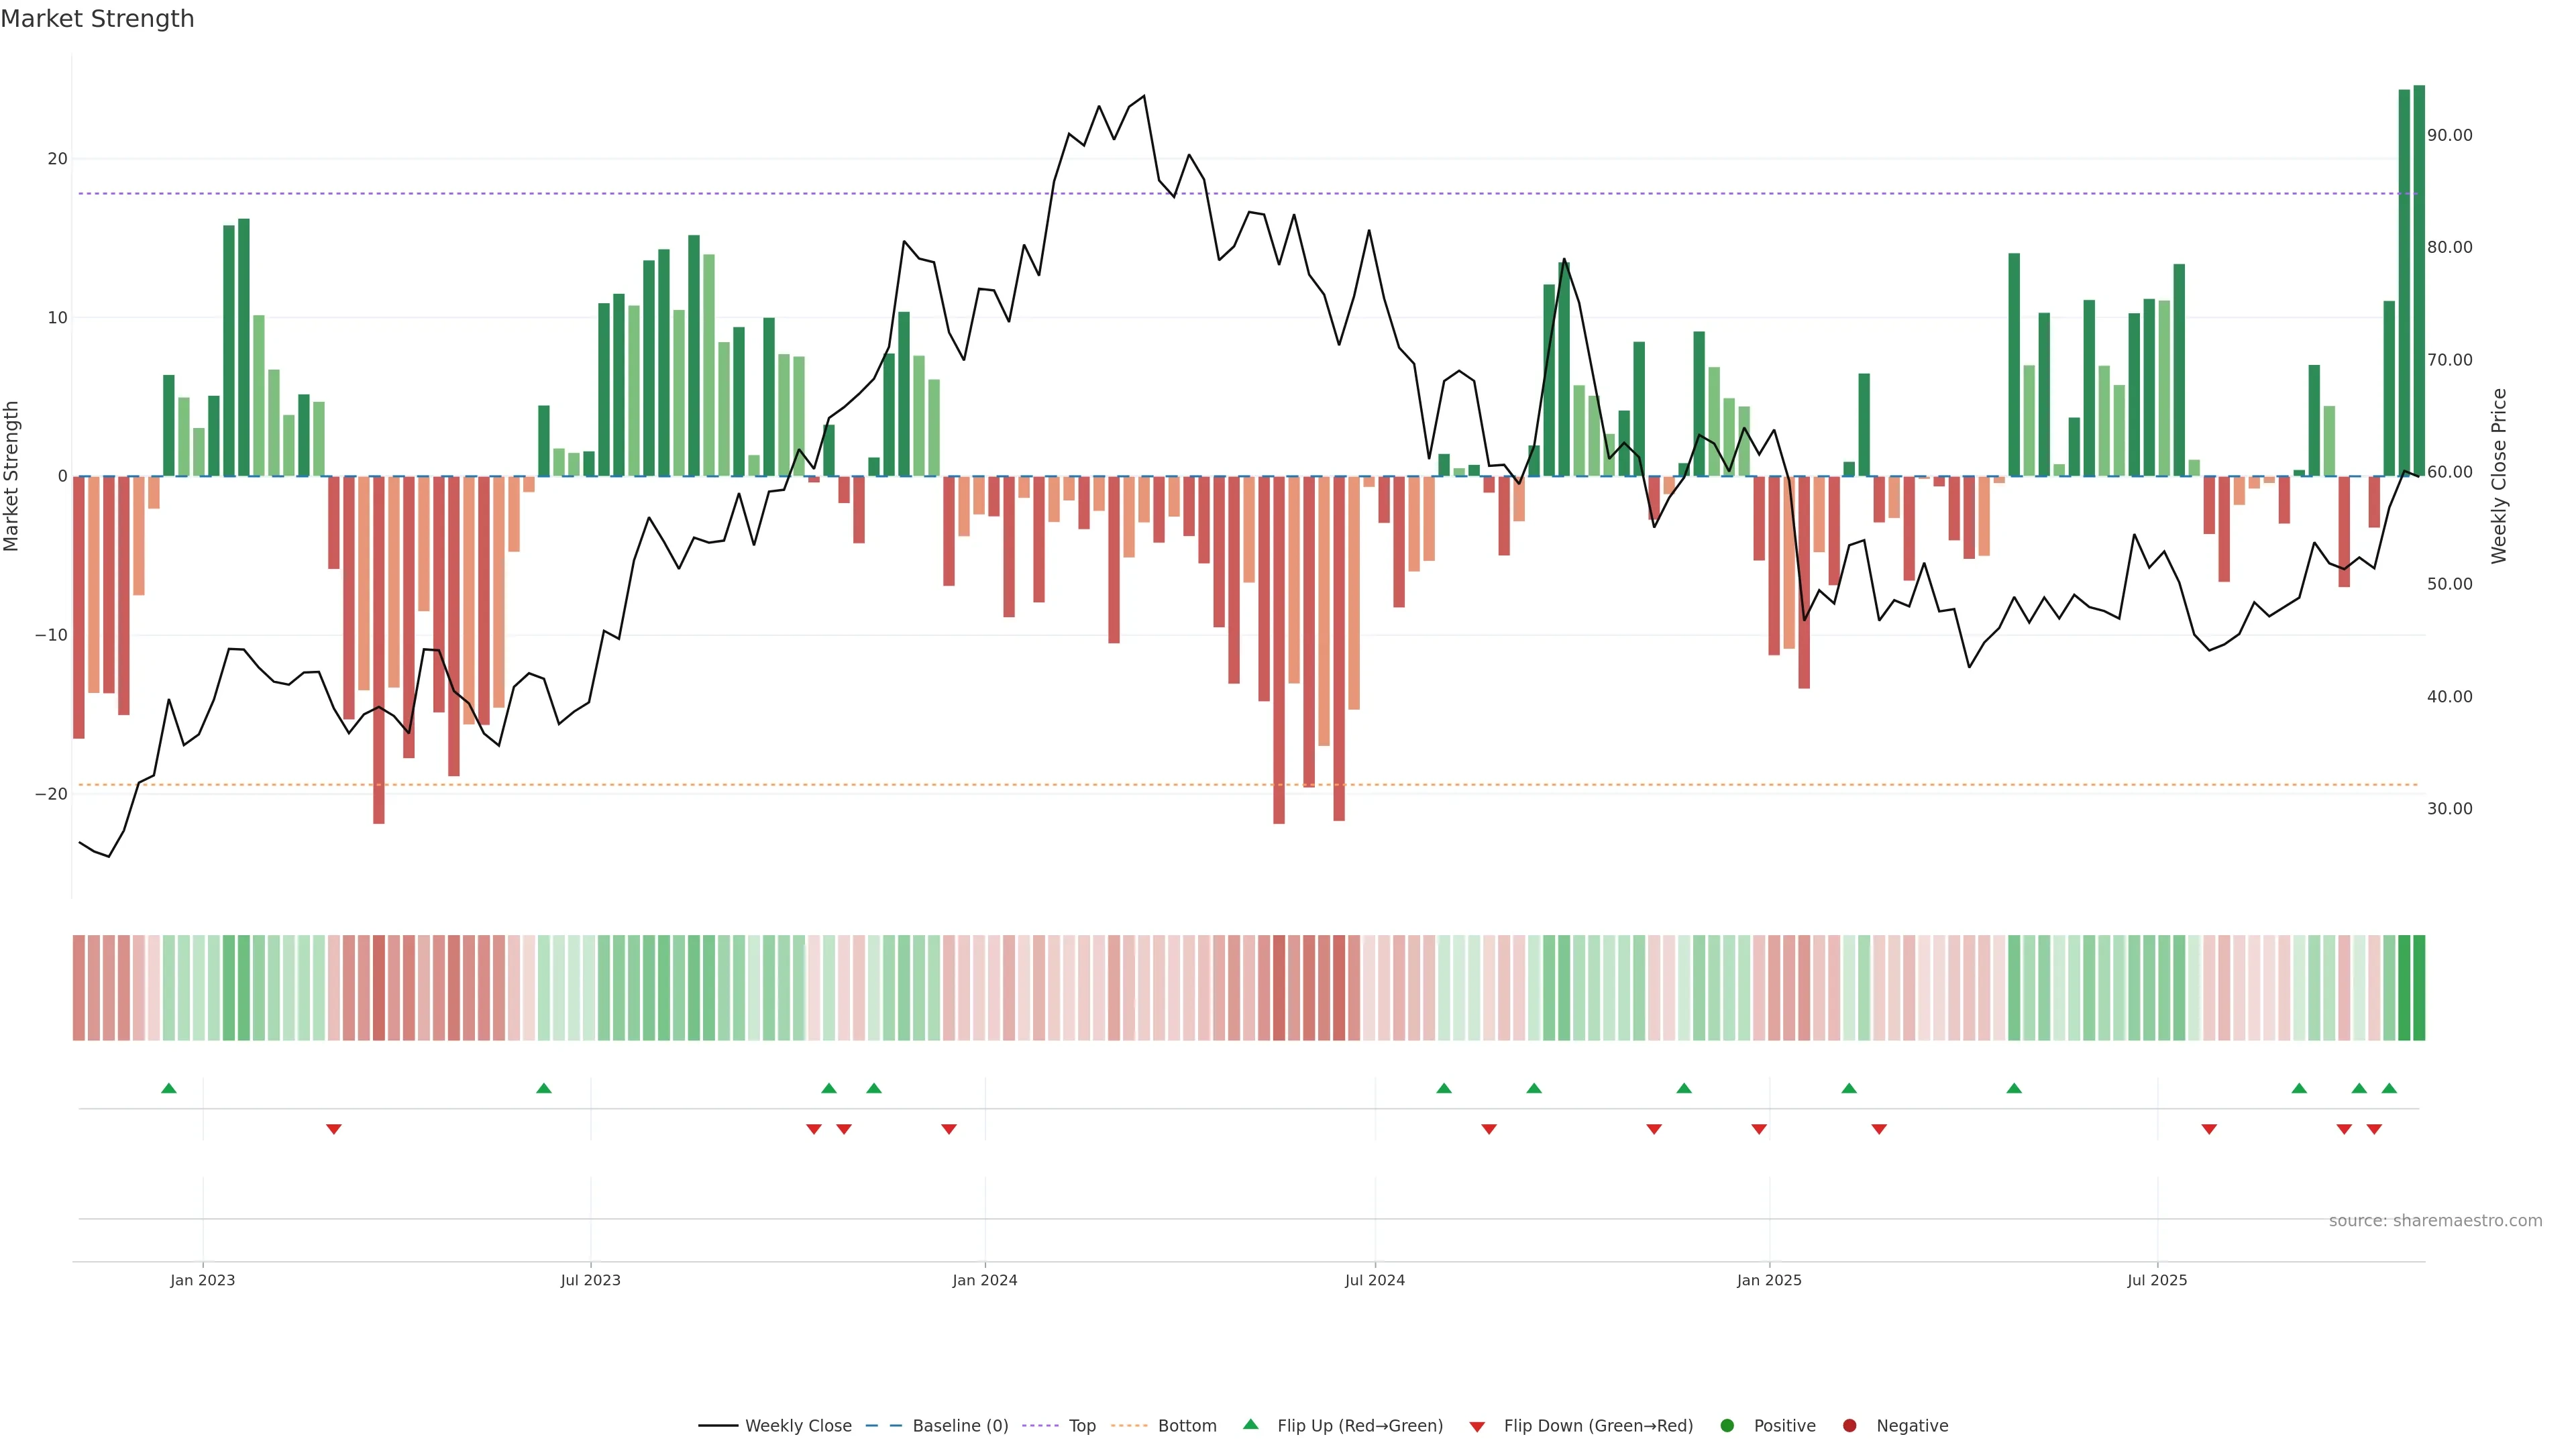Image resolution: width=2576 pixels, height=1449 pixels.
Task: Select the leftmost green flip-up triangle marker
Action: click(x=168, y=1088)
